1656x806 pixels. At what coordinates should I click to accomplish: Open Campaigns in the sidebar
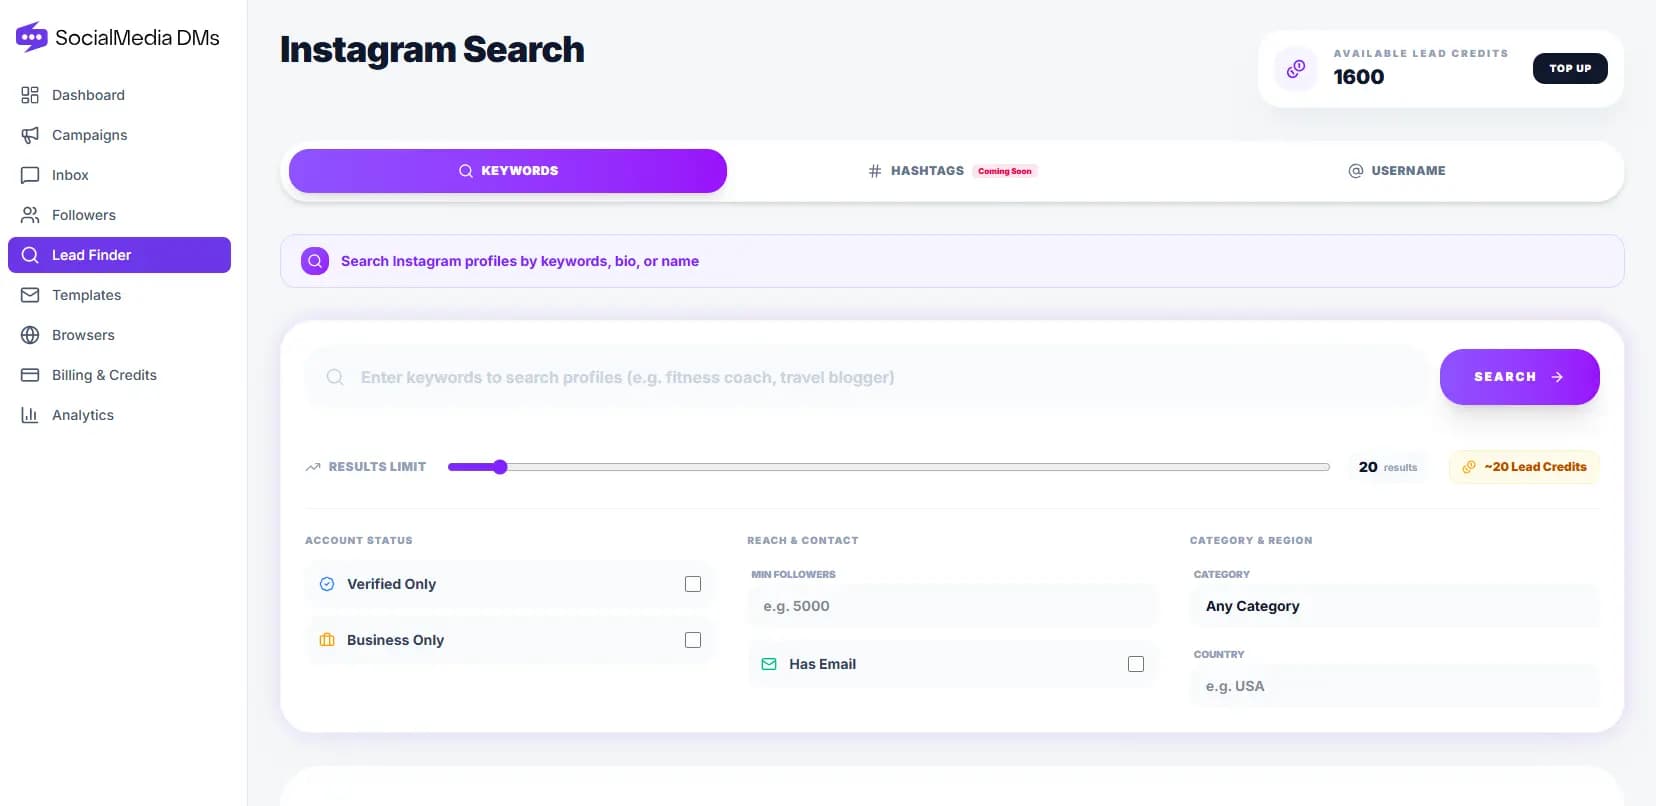click(119, 135)
